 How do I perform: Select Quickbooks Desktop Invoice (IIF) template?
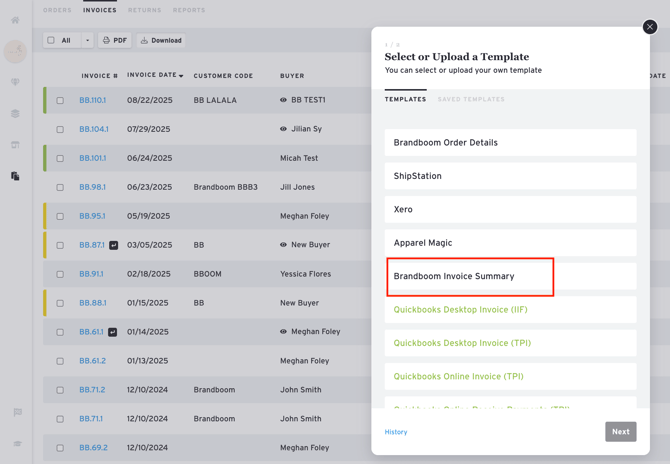[460, 310]
